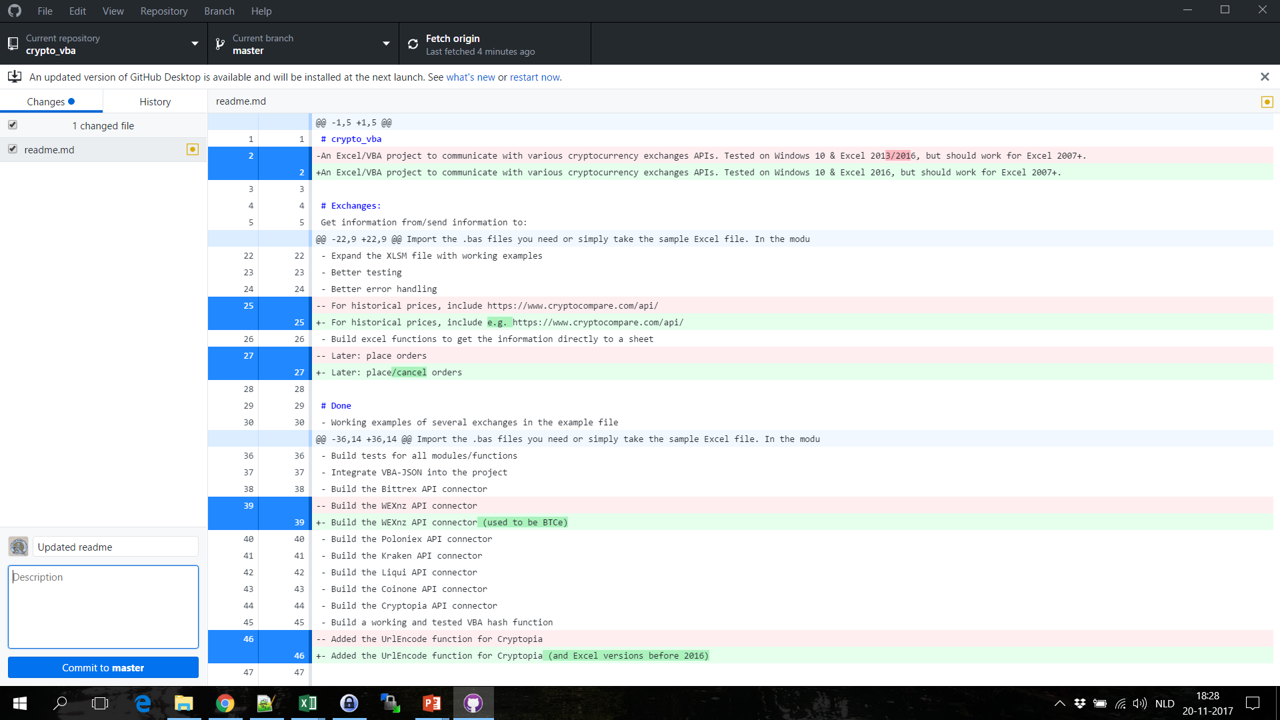Switch to the History tab
Image resolution: width=1280 pixels, height=720 pixels.
tap(154, 101)
